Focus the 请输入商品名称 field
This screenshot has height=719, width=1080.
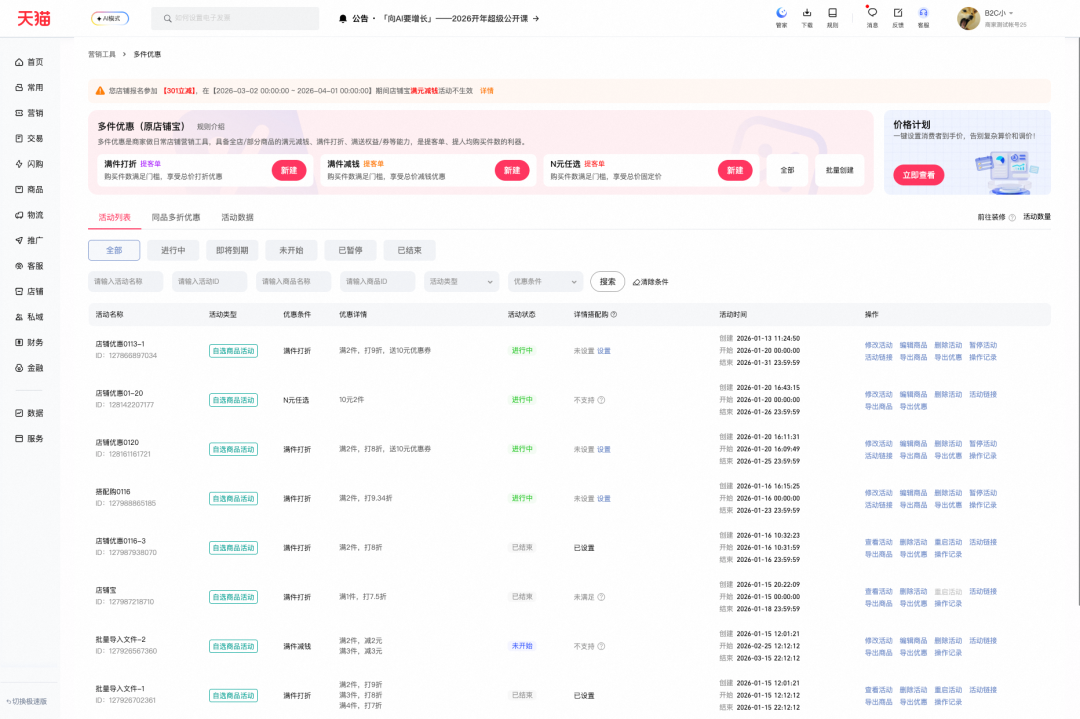[x=293, y=282]
